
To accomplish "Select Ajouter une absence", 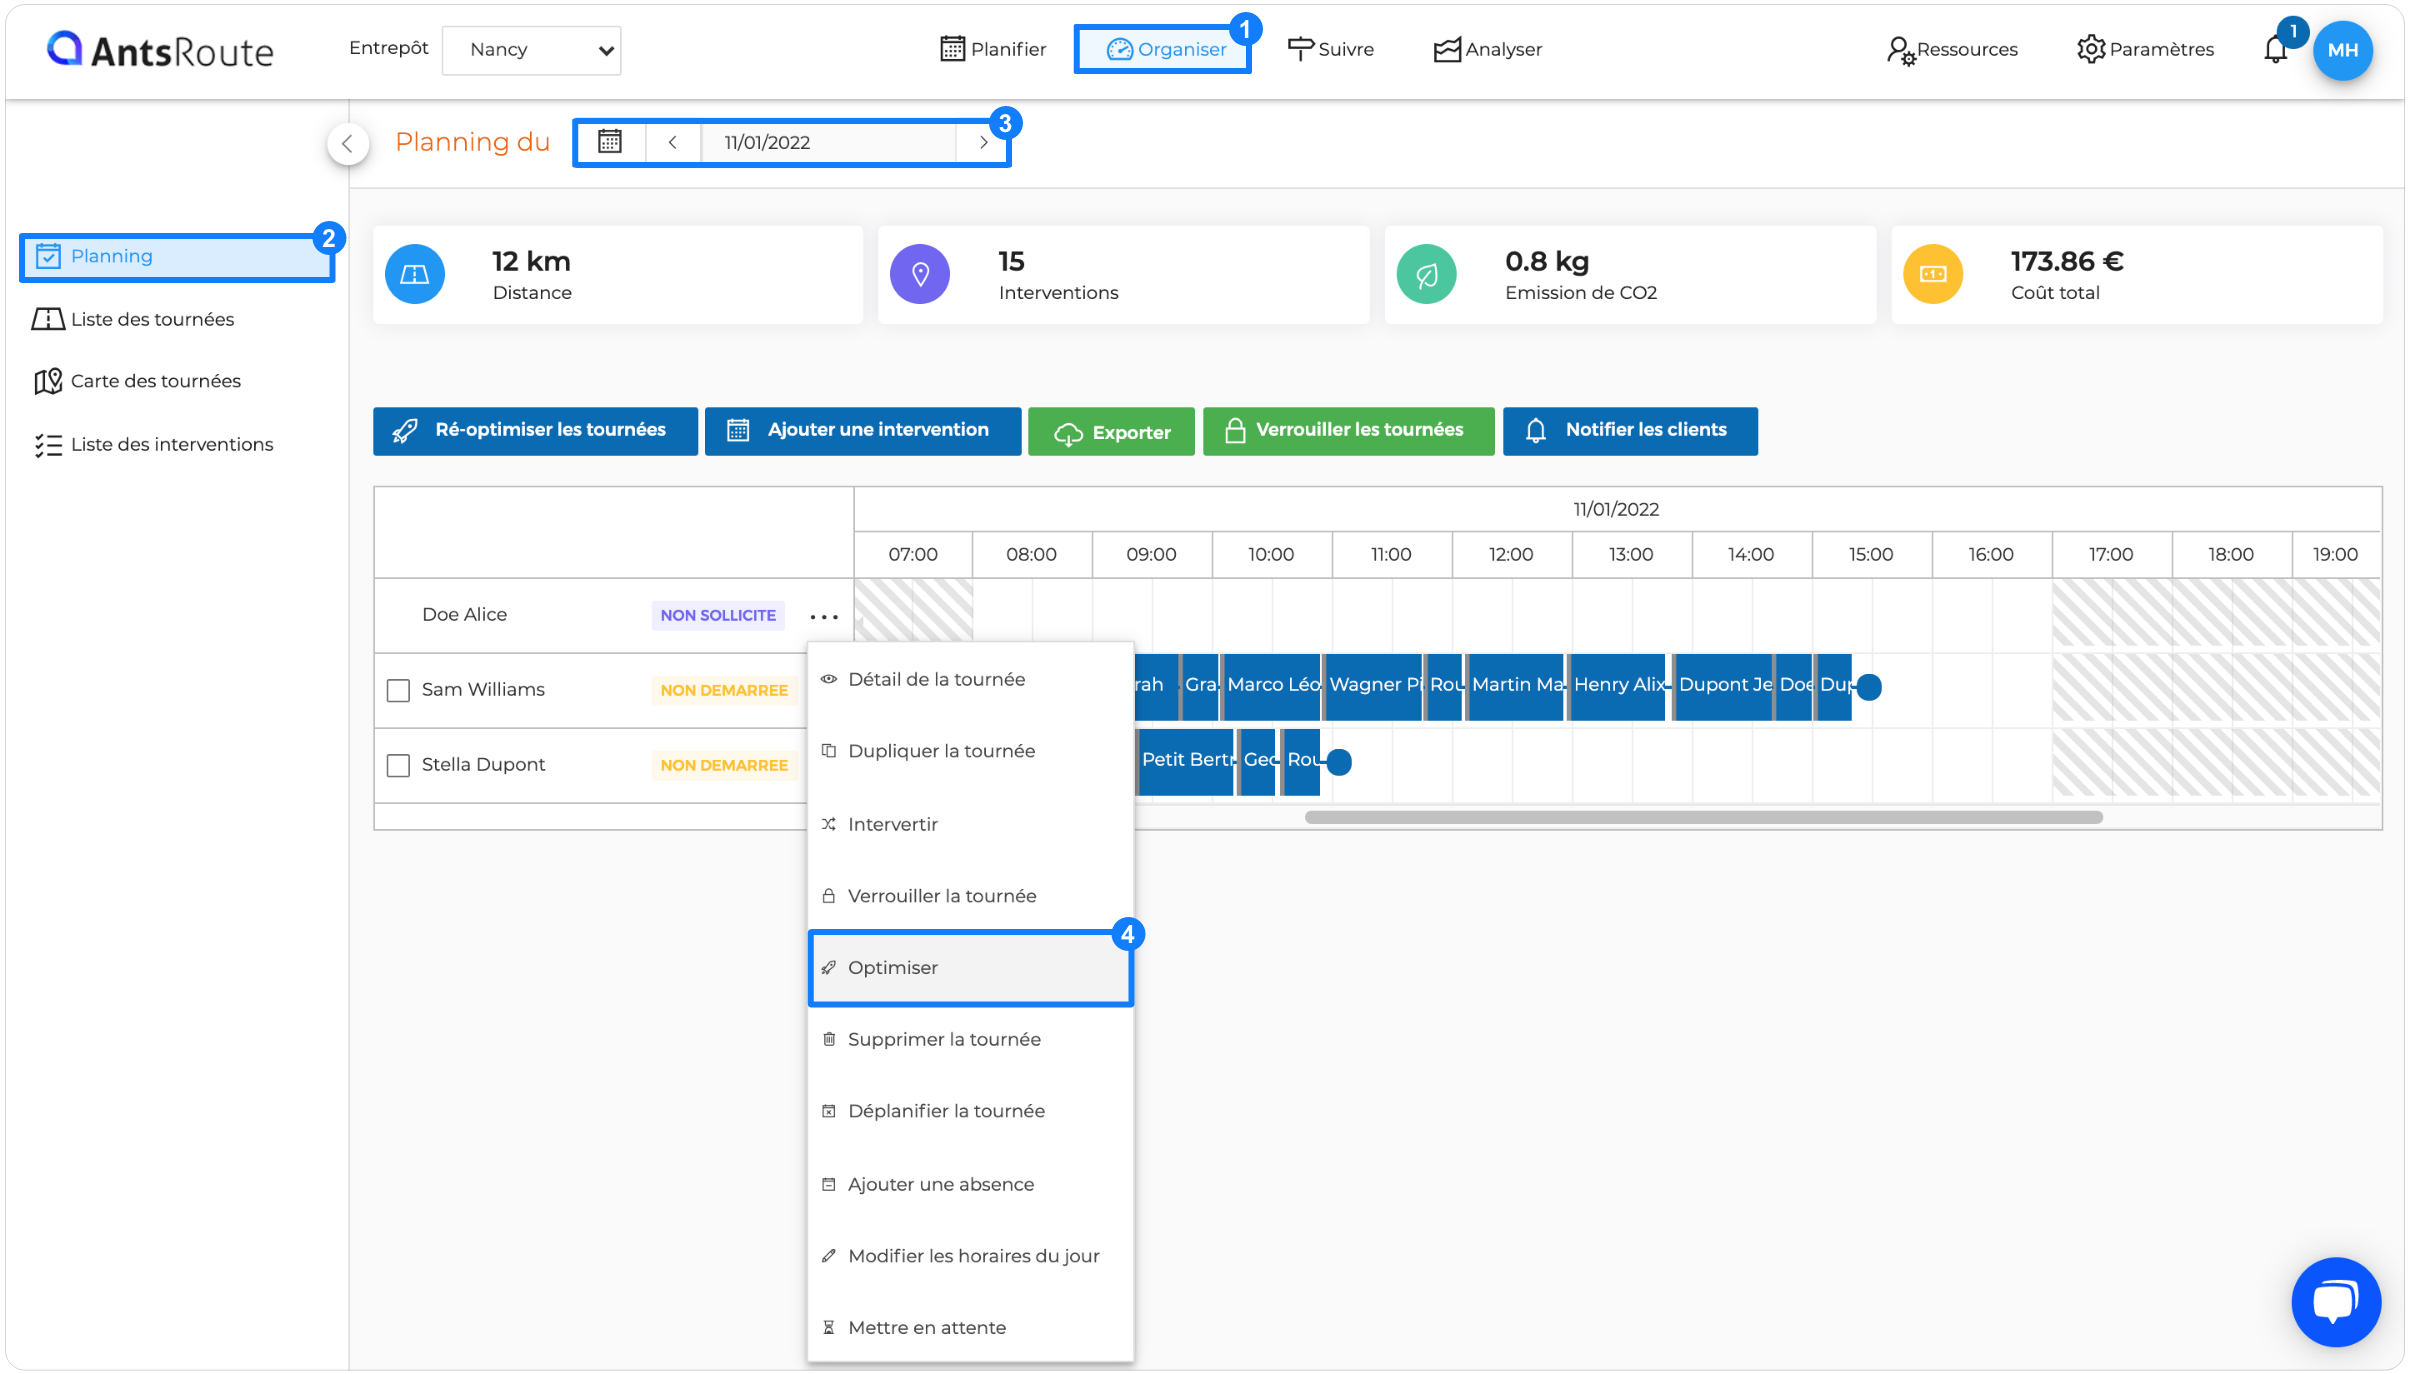I will (970, 1184).
